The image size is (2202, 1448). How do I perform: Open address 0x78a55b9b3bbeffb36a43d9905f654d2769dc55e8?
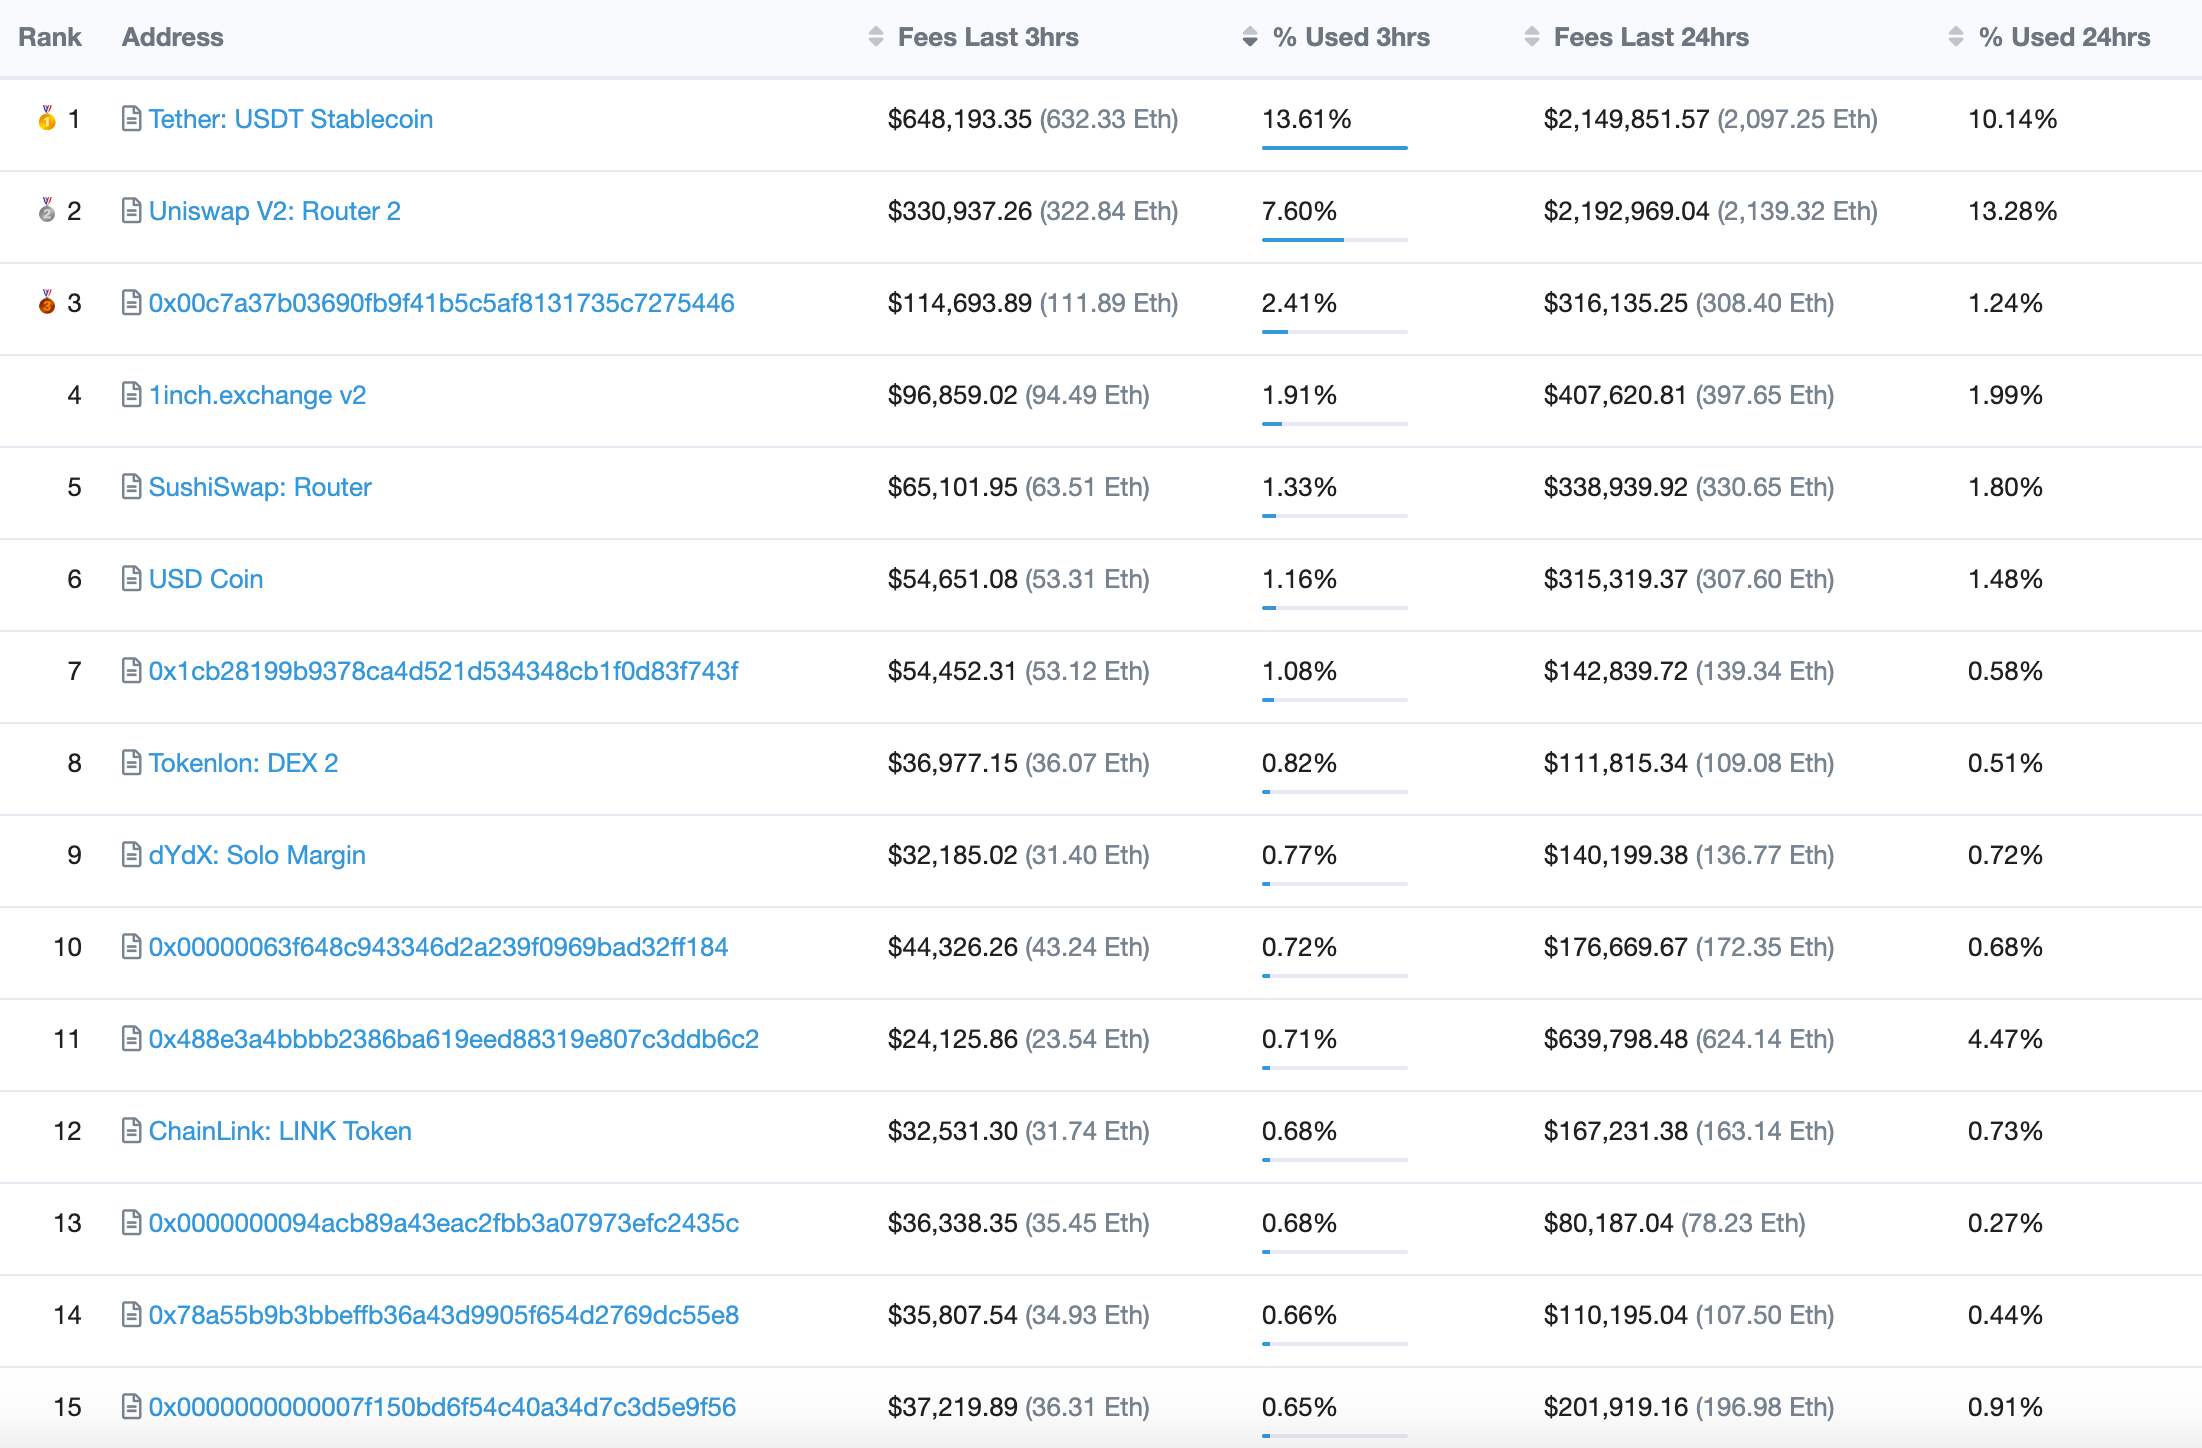[444, 1315]
